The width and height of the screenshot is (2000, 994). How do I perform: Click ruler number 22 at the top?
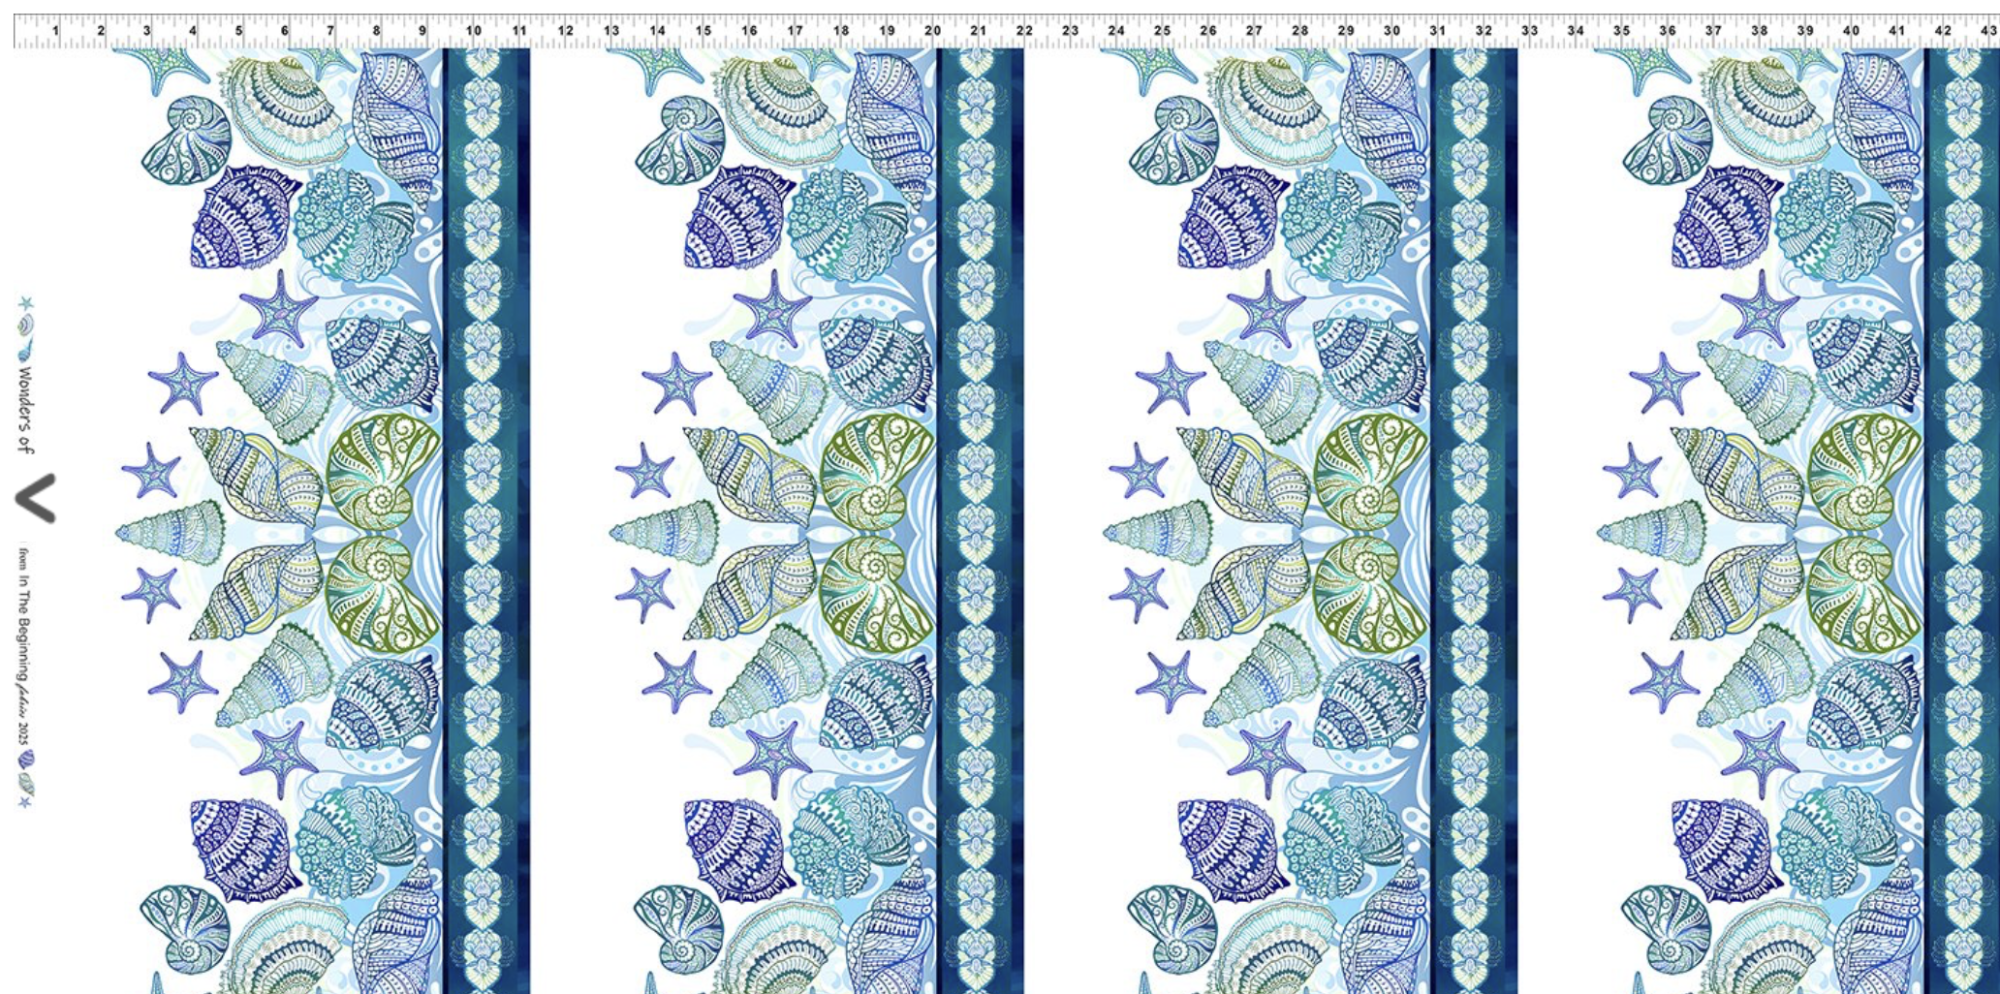click(1024, 31)
